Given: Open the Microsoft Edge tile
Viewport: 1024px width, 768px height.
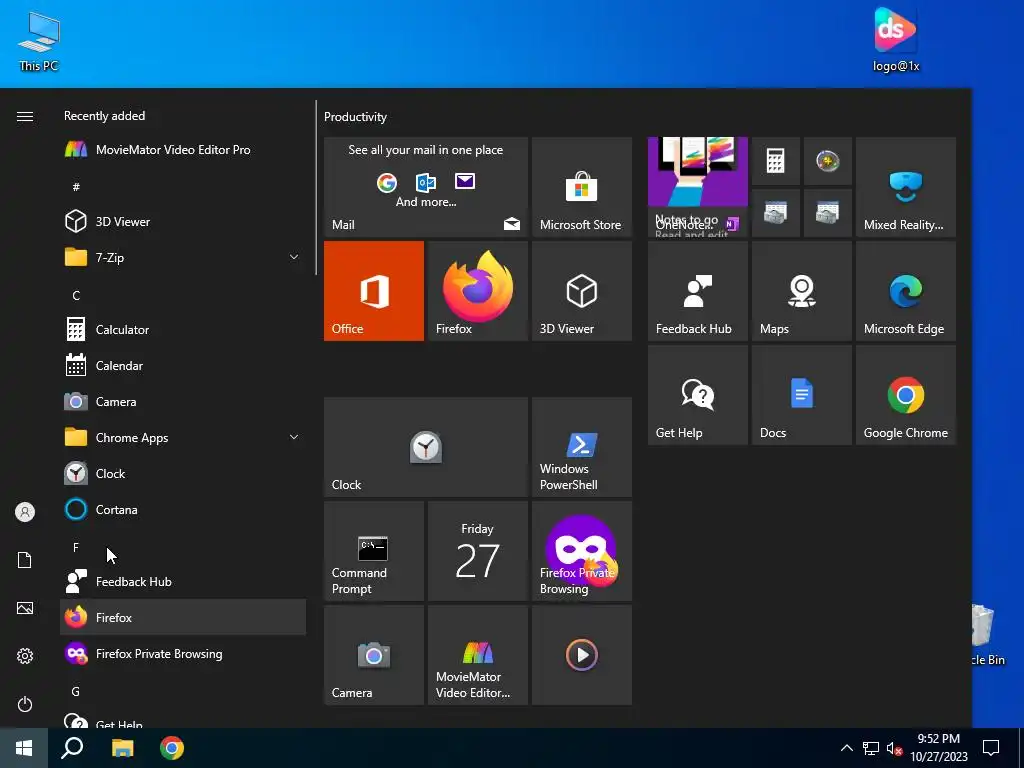Looking at the screenshot, I should click(x=906, y=291).
